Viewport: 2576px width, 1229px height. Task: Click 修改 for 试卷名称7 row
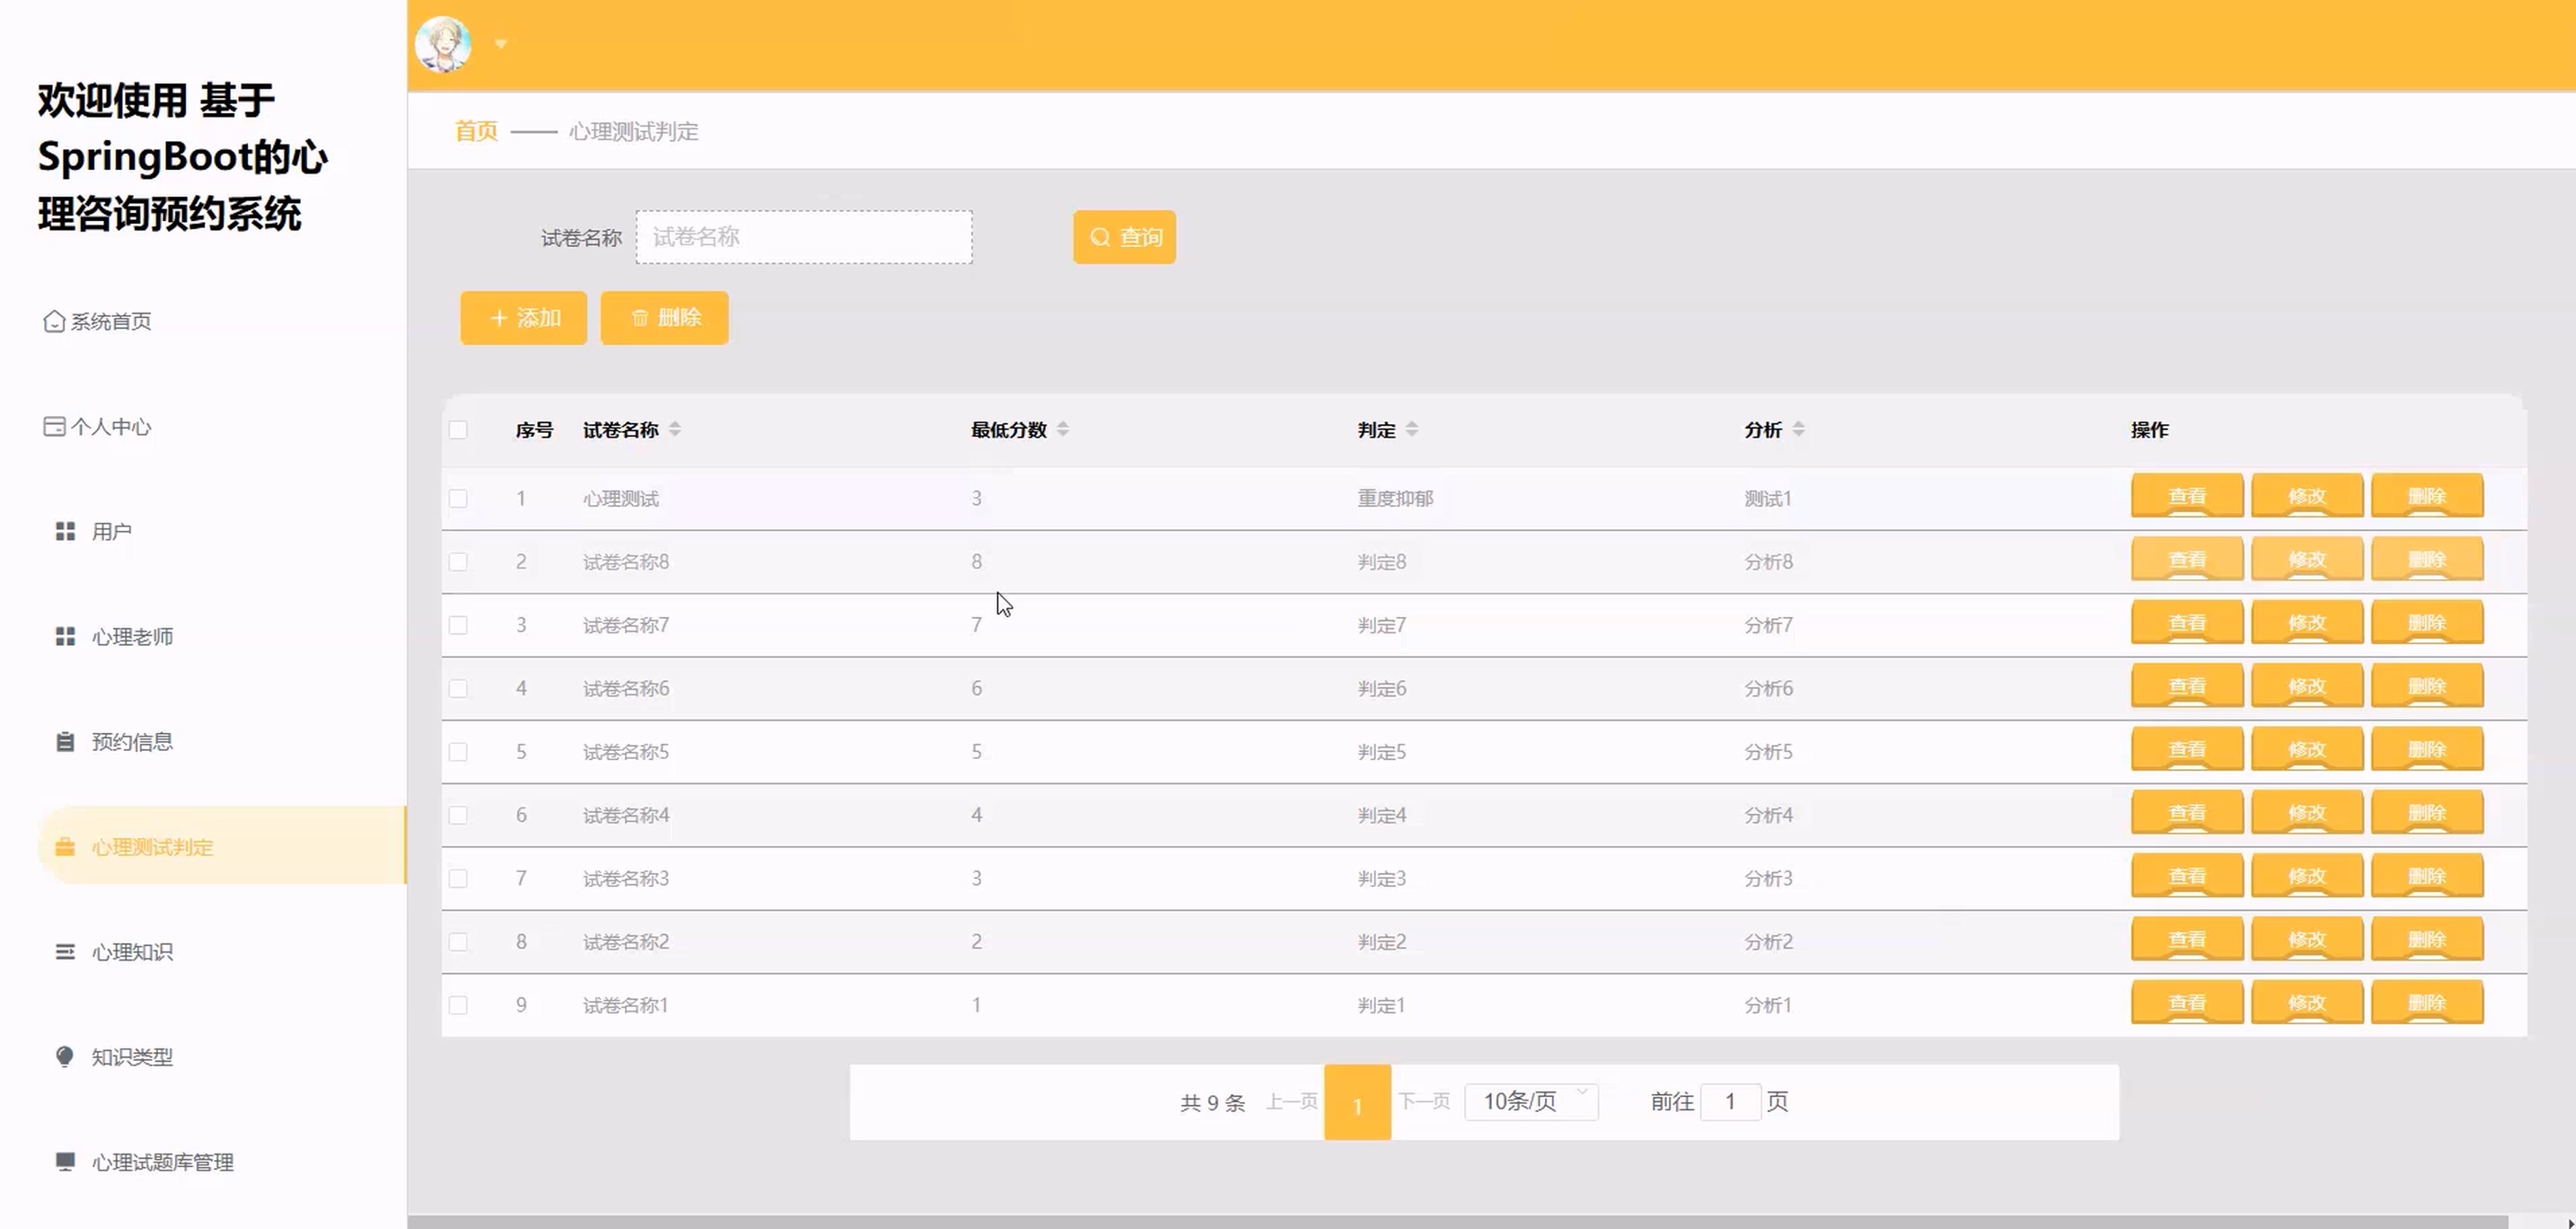coord(2306,623)
